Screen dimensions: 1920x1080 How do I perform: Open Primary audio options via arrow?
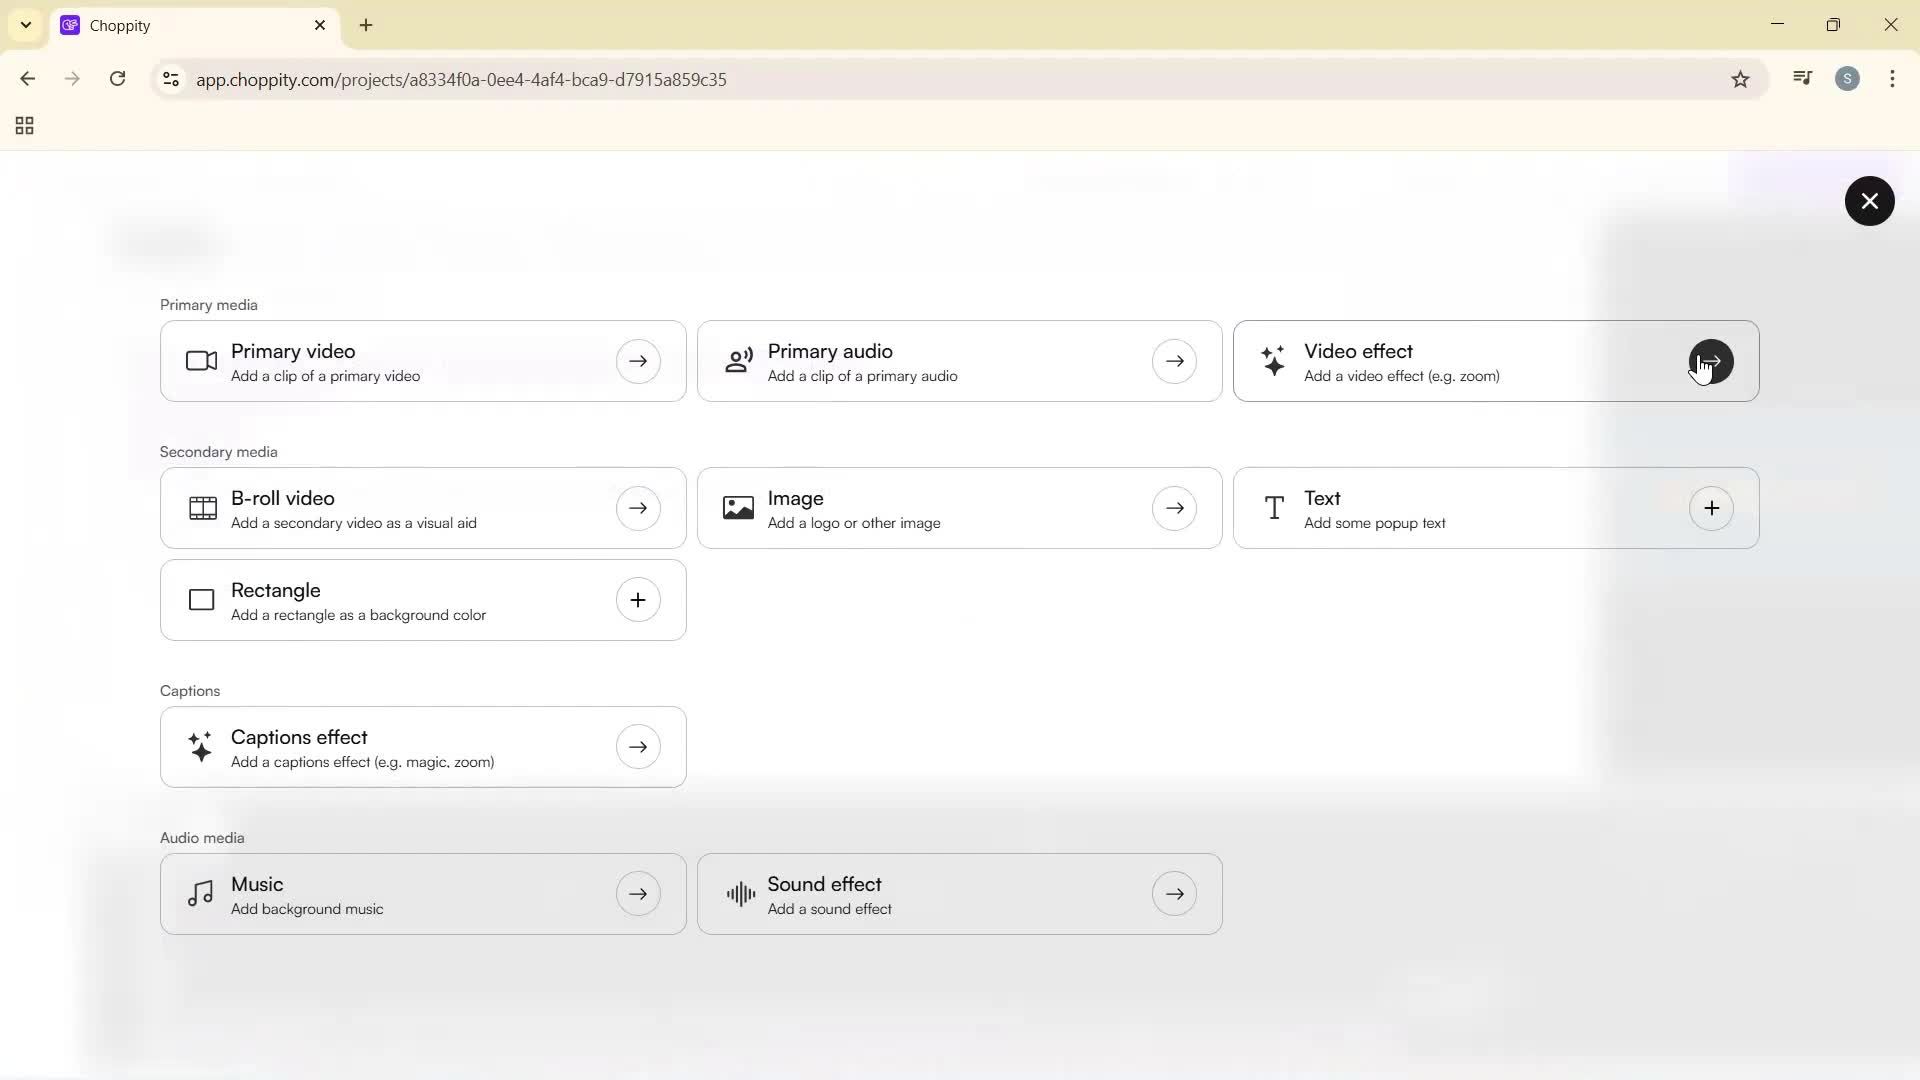tap(1175, 361)
